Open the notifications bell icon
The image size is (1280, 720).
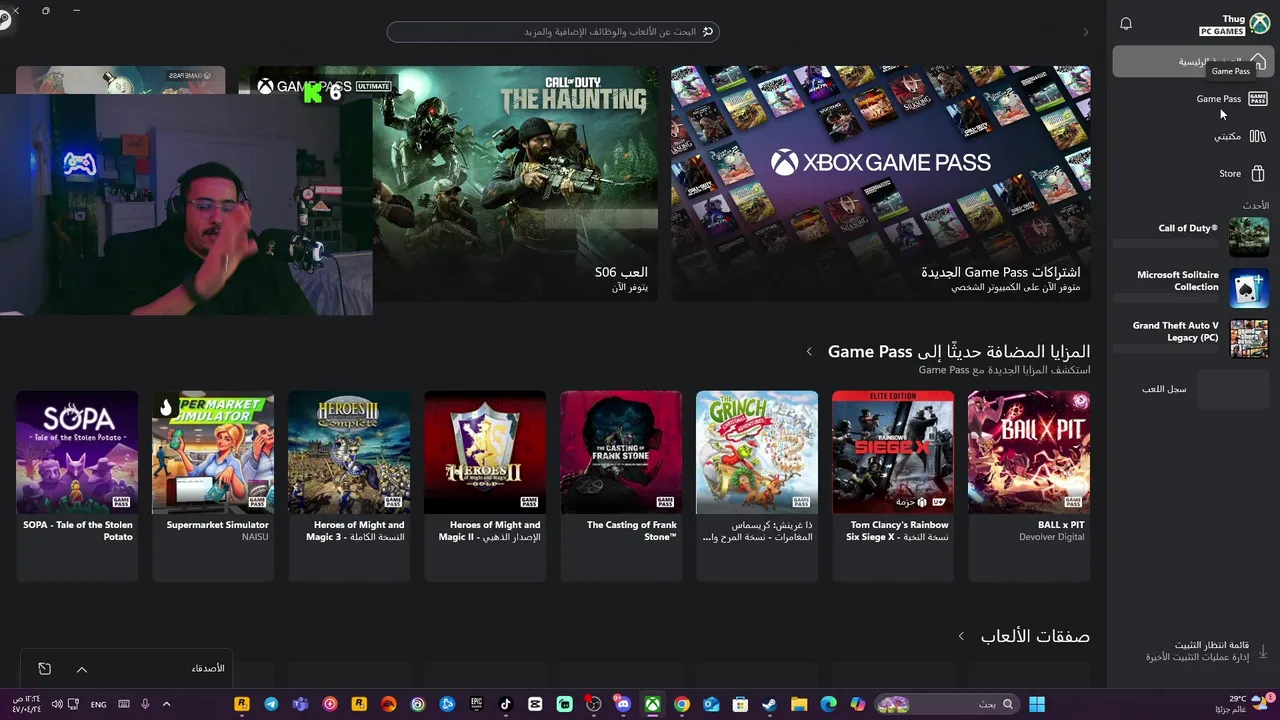coord(1126,24)
